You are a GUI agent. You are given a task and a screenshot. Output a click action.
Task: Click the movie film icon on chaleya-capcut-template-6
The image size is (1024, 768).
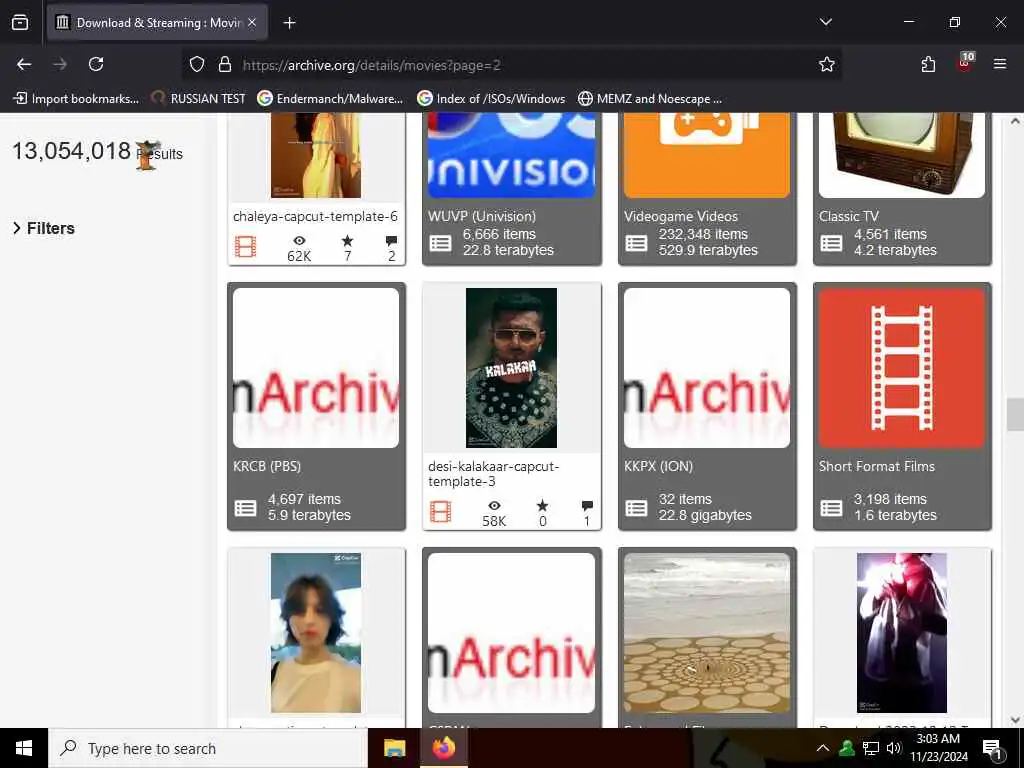click(246, 247)
